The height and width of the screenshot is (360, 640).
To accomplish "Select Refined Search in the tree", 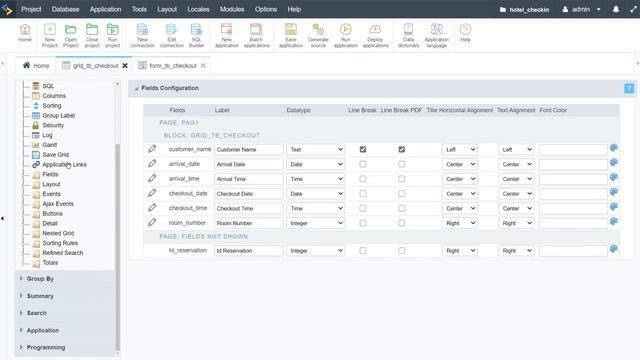I will (x=62, y=253).
